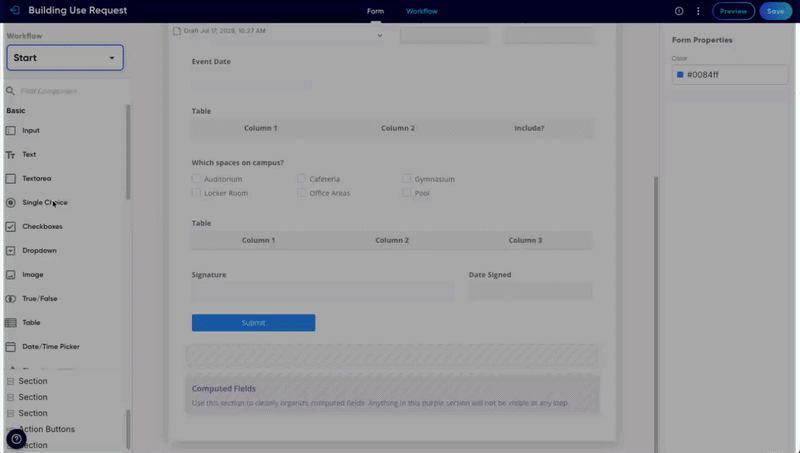Viewport: 800px width, 453px height.
Task: Check the Gymnasium checkbox
Action: point(407,179)
